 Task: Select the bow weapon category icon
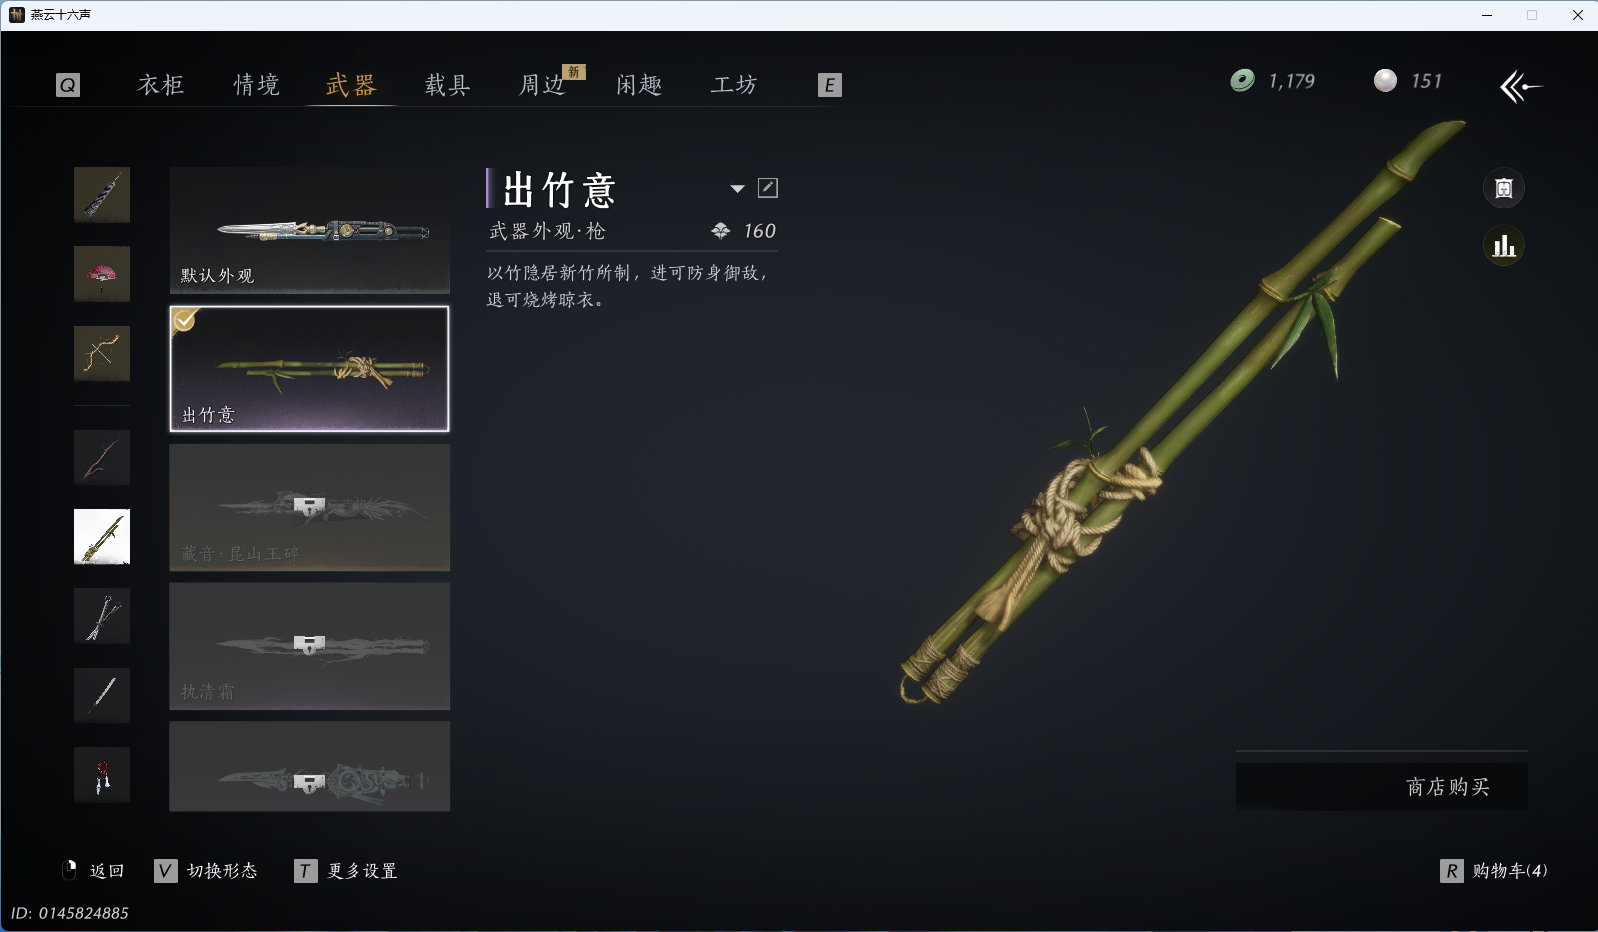click(102, 353)
